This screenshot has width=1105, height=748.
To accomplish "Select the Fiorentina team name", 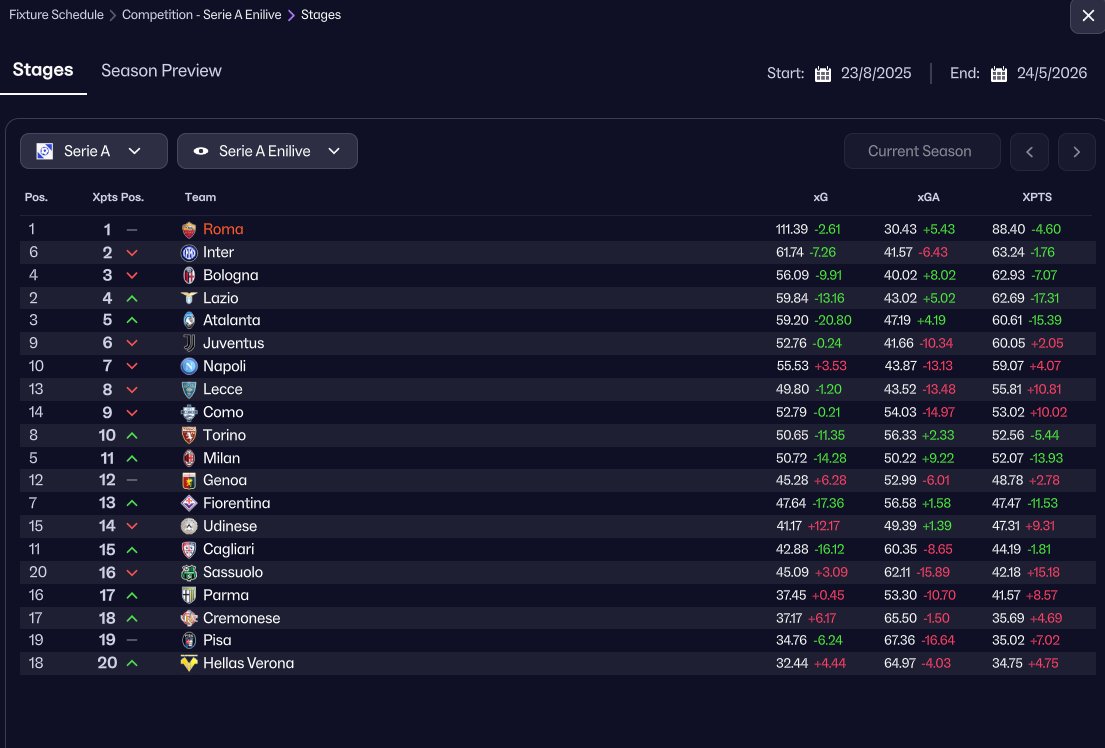I will (x=237, y=503).
